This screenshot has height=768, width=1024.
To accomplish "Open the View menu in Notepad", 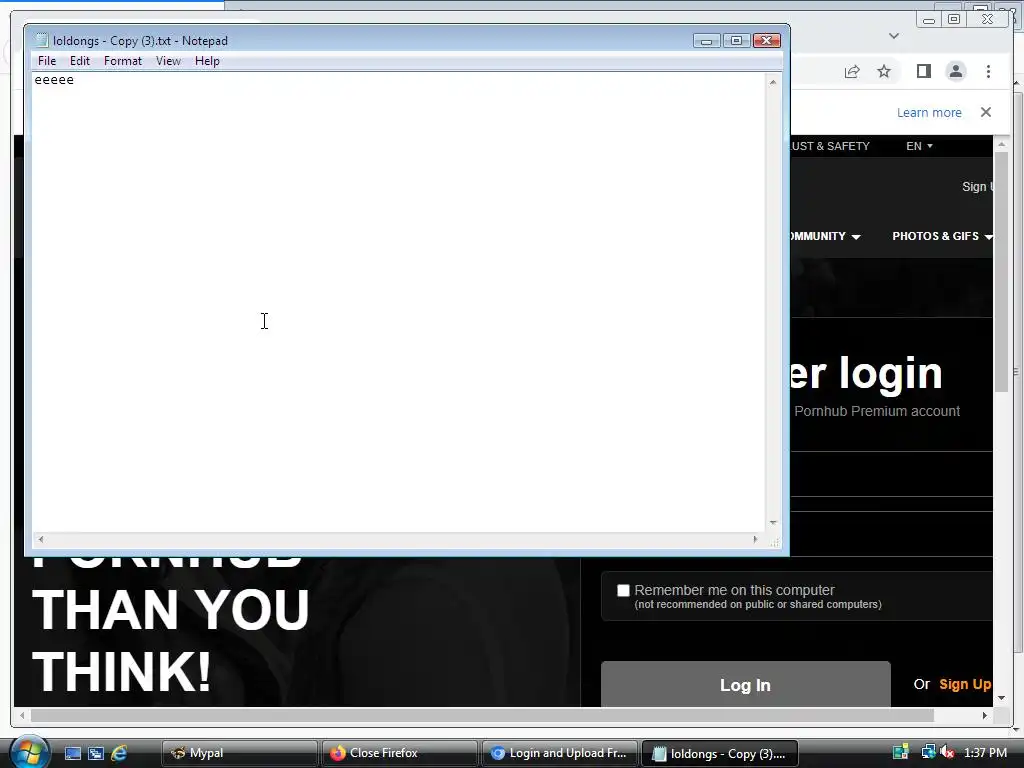I will pyautogui.click(x=168, y=61).
